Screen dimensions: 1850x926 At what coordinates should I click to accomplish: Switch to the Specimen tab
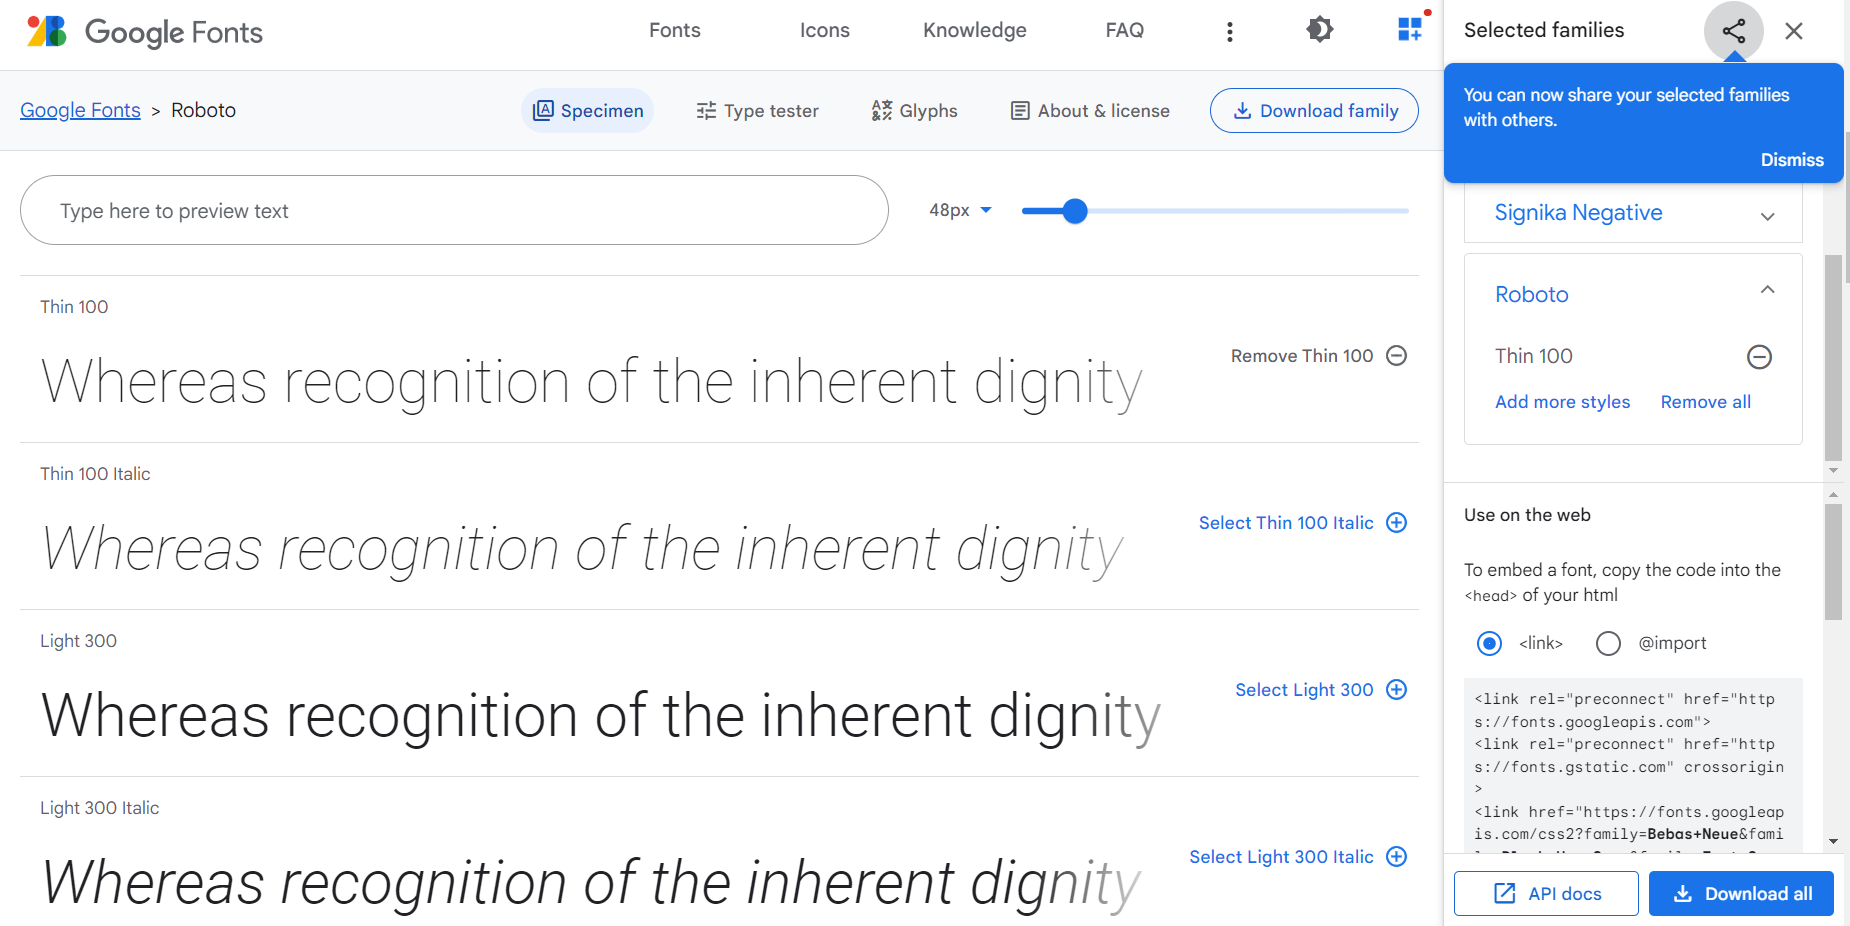click(588, 111)
